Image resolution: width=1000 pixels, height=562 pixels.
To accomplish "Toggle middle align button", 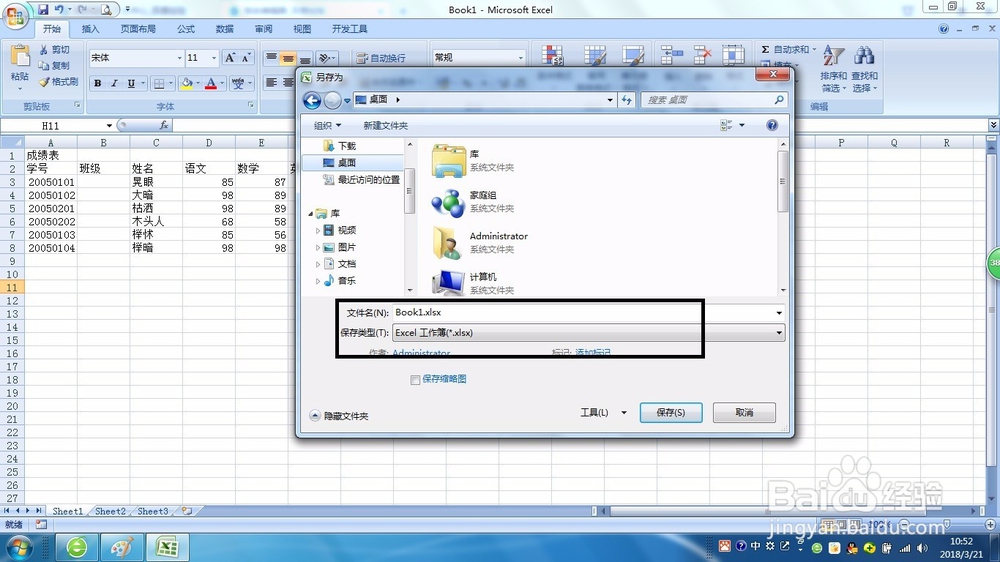I will click(x=288, y=58).
